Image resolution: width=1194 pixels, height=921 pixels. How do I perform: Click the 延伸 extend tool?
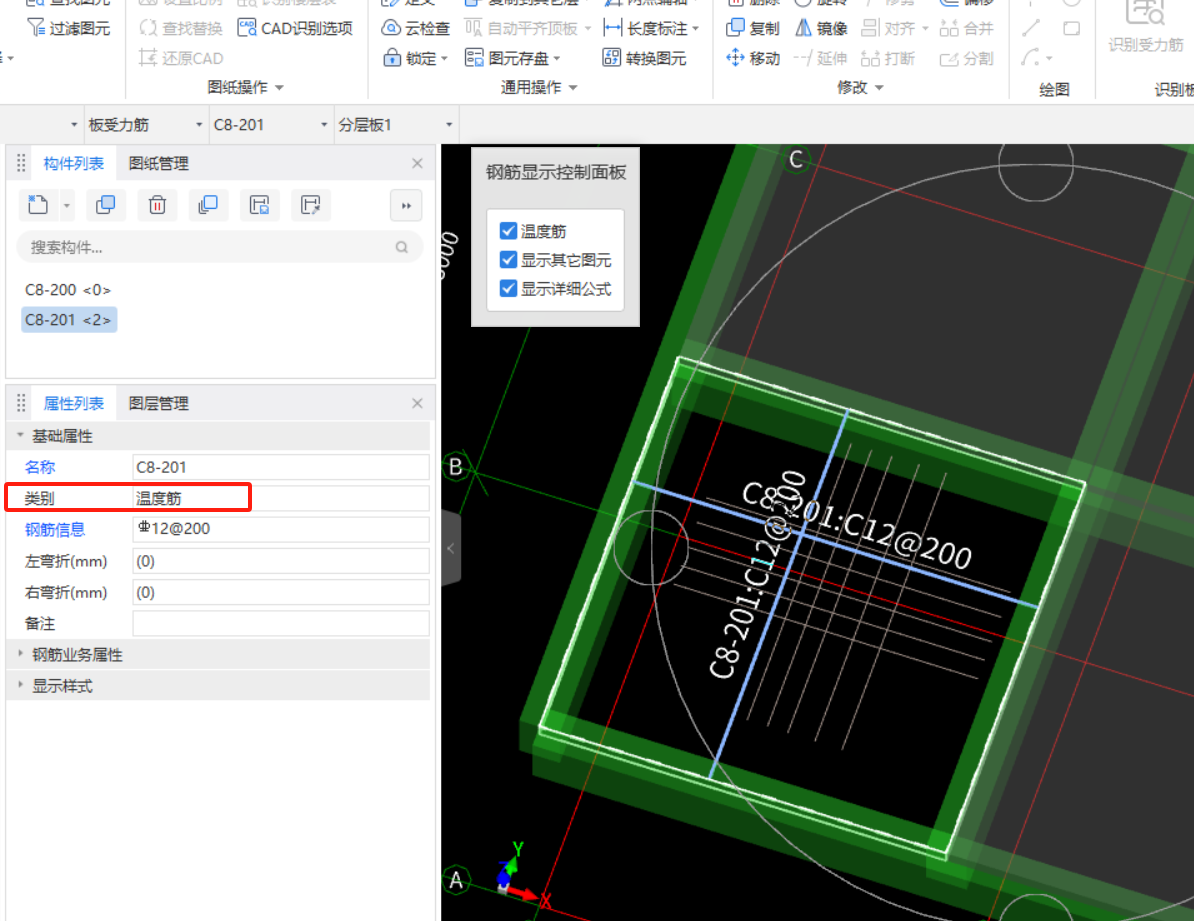(x=821, y=58)
